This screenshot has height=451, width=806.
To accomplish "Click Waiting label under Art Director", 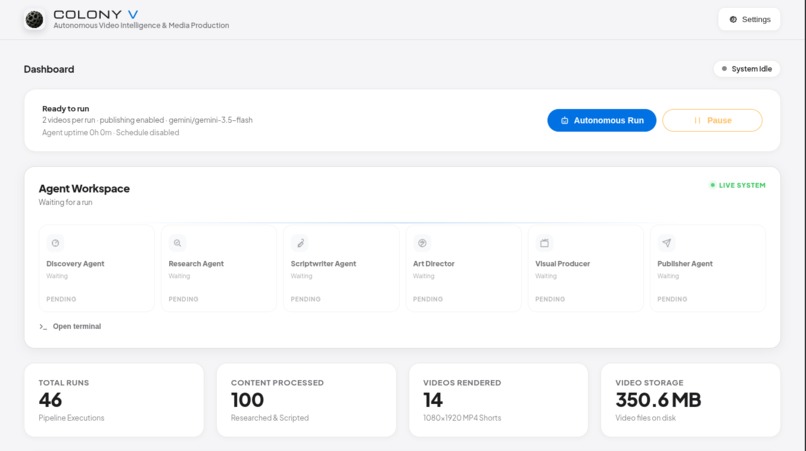I will [x=424, y=276].
